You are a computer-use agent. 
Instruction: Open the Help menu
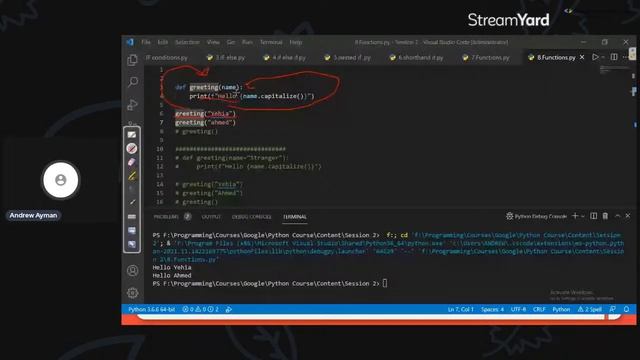coord(296,42)
